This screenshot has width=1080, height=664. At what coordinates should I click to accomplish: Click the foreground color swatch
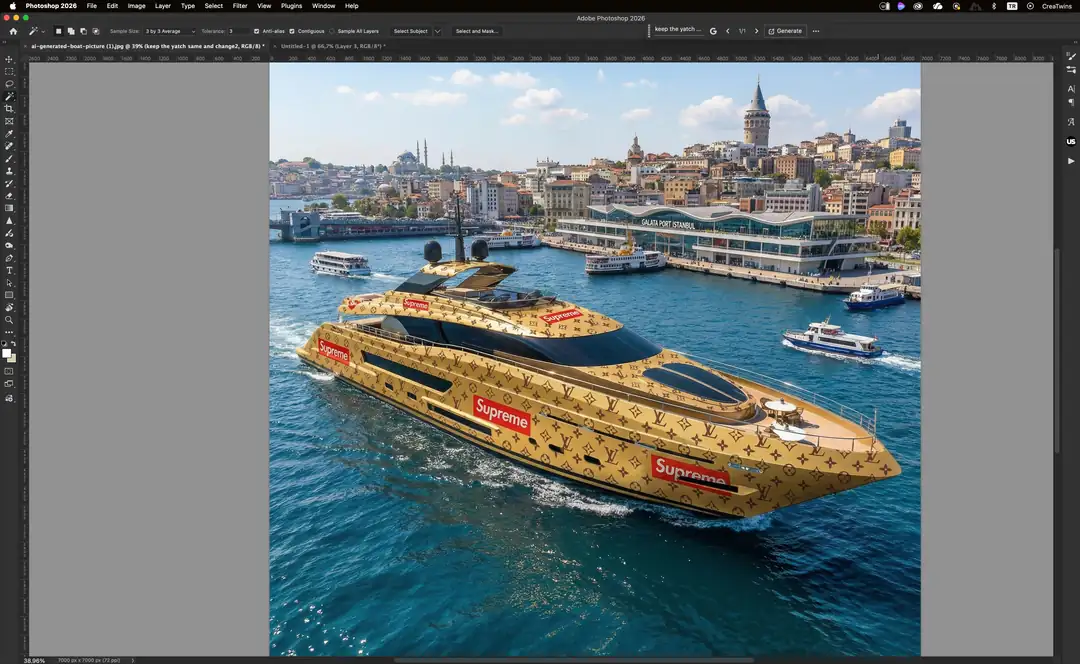point(8,355)
